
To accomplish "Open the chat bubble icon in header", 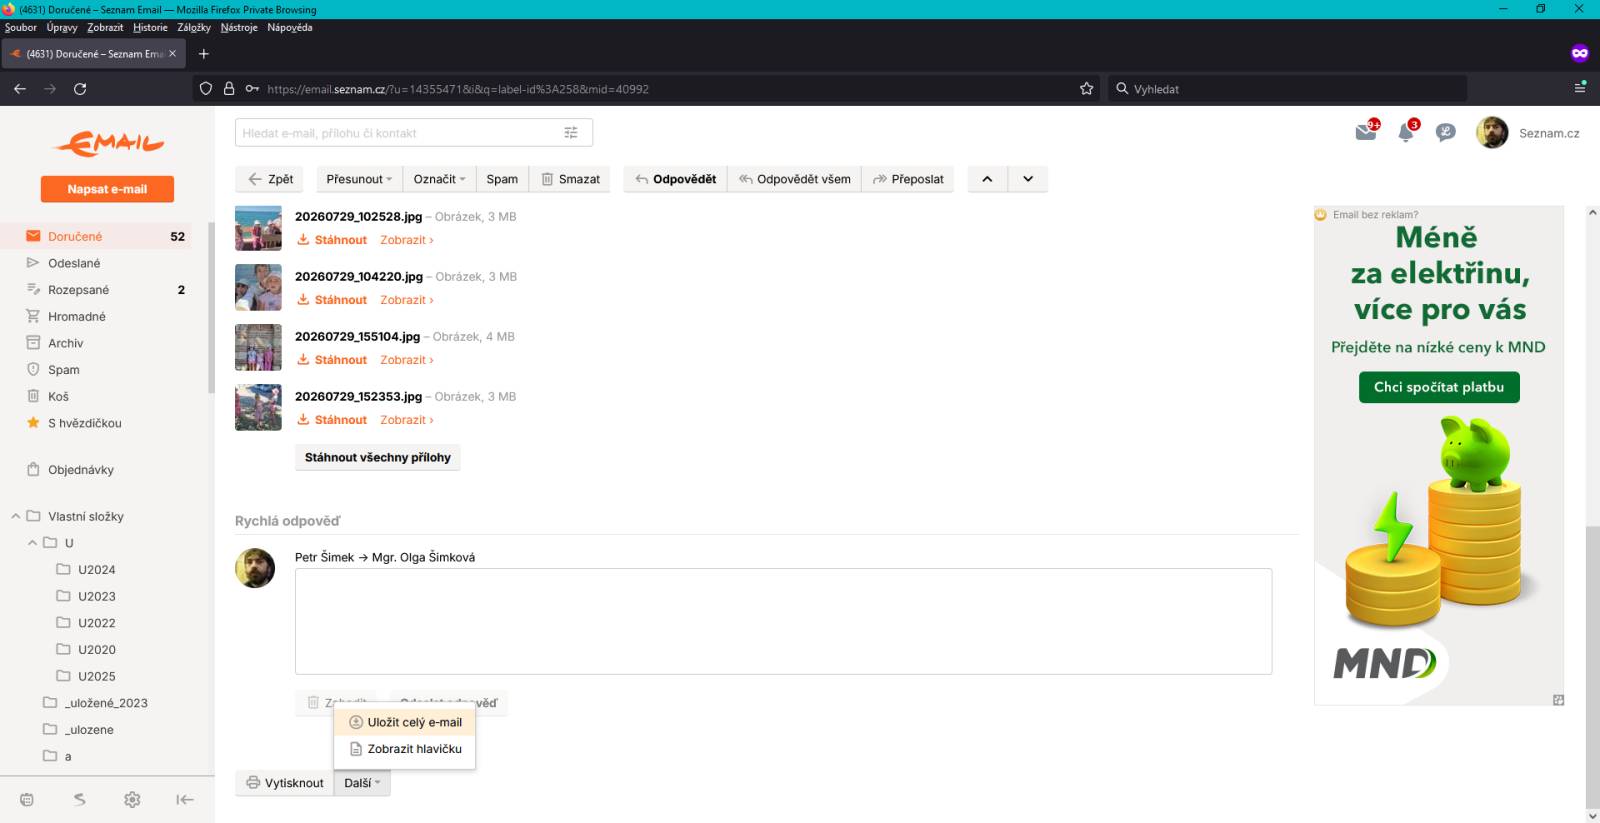I will pyautogui.click(x=1445, y=132).
